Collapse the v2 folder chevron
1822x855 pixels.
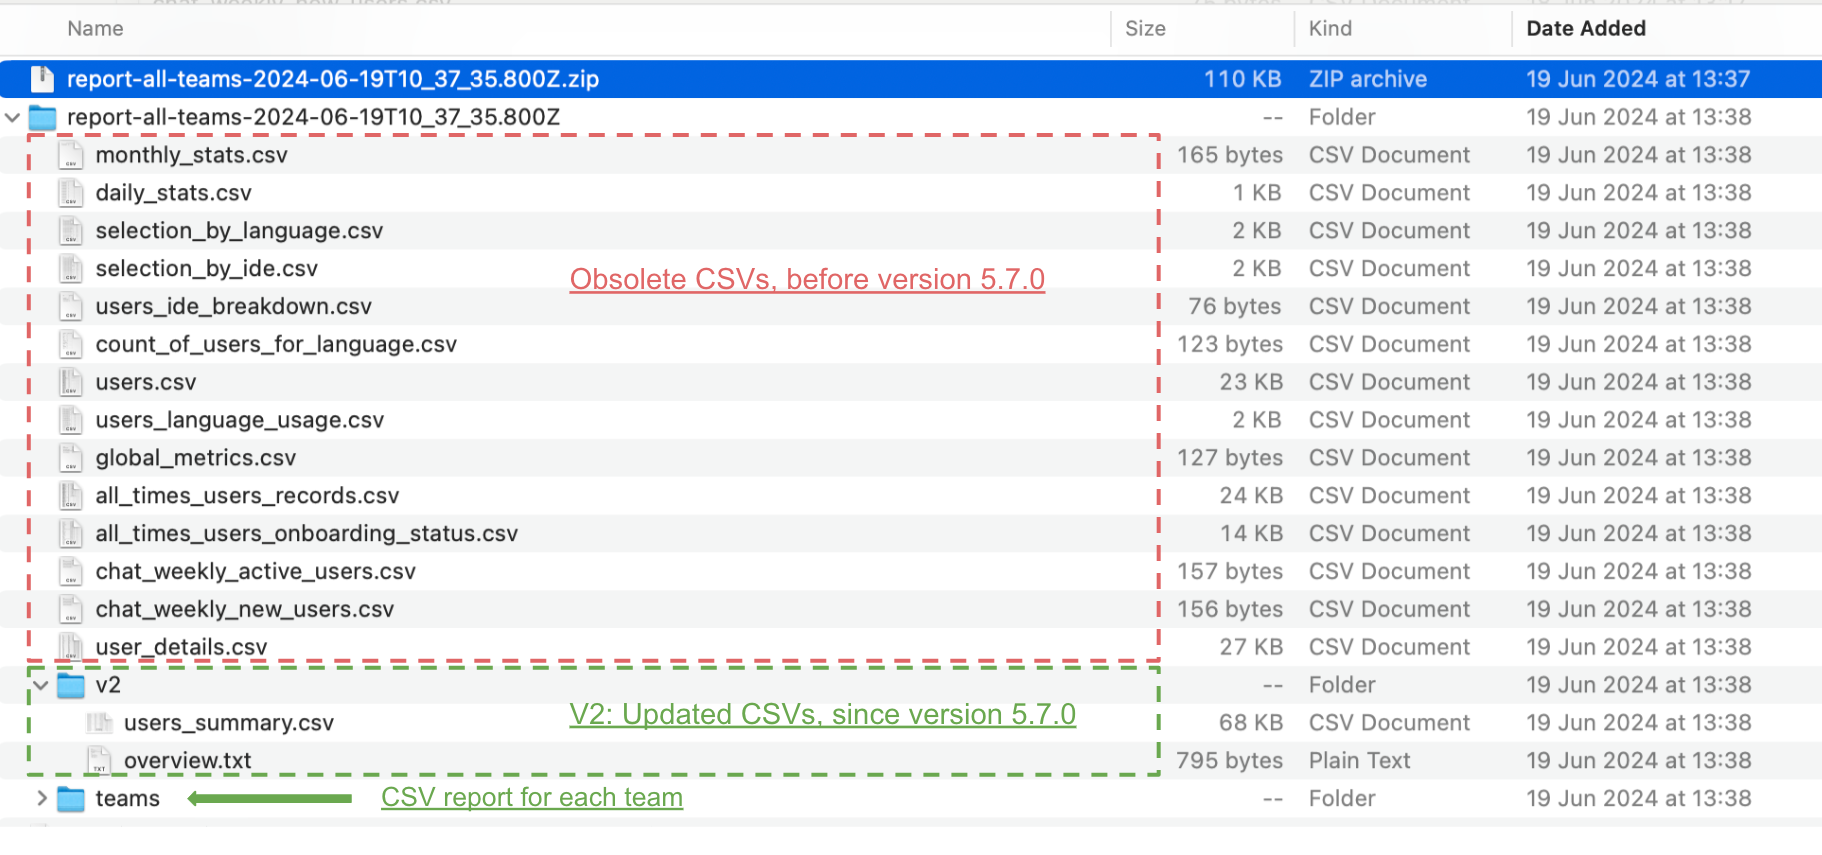coord(41,685)
